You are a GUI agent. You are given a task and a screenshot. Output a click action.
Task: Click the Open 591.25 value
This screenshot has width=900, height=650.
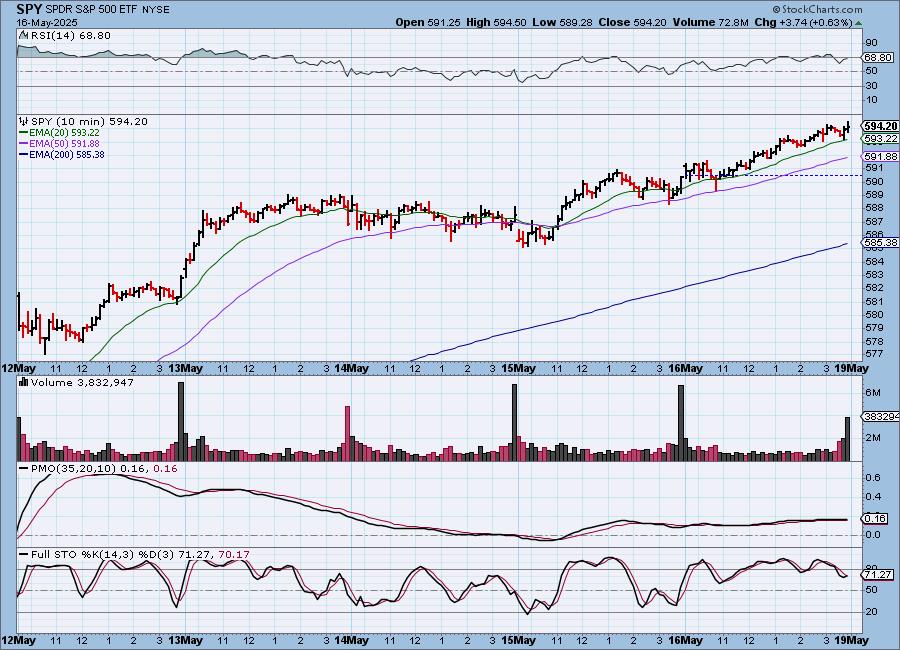pos(428,22)
